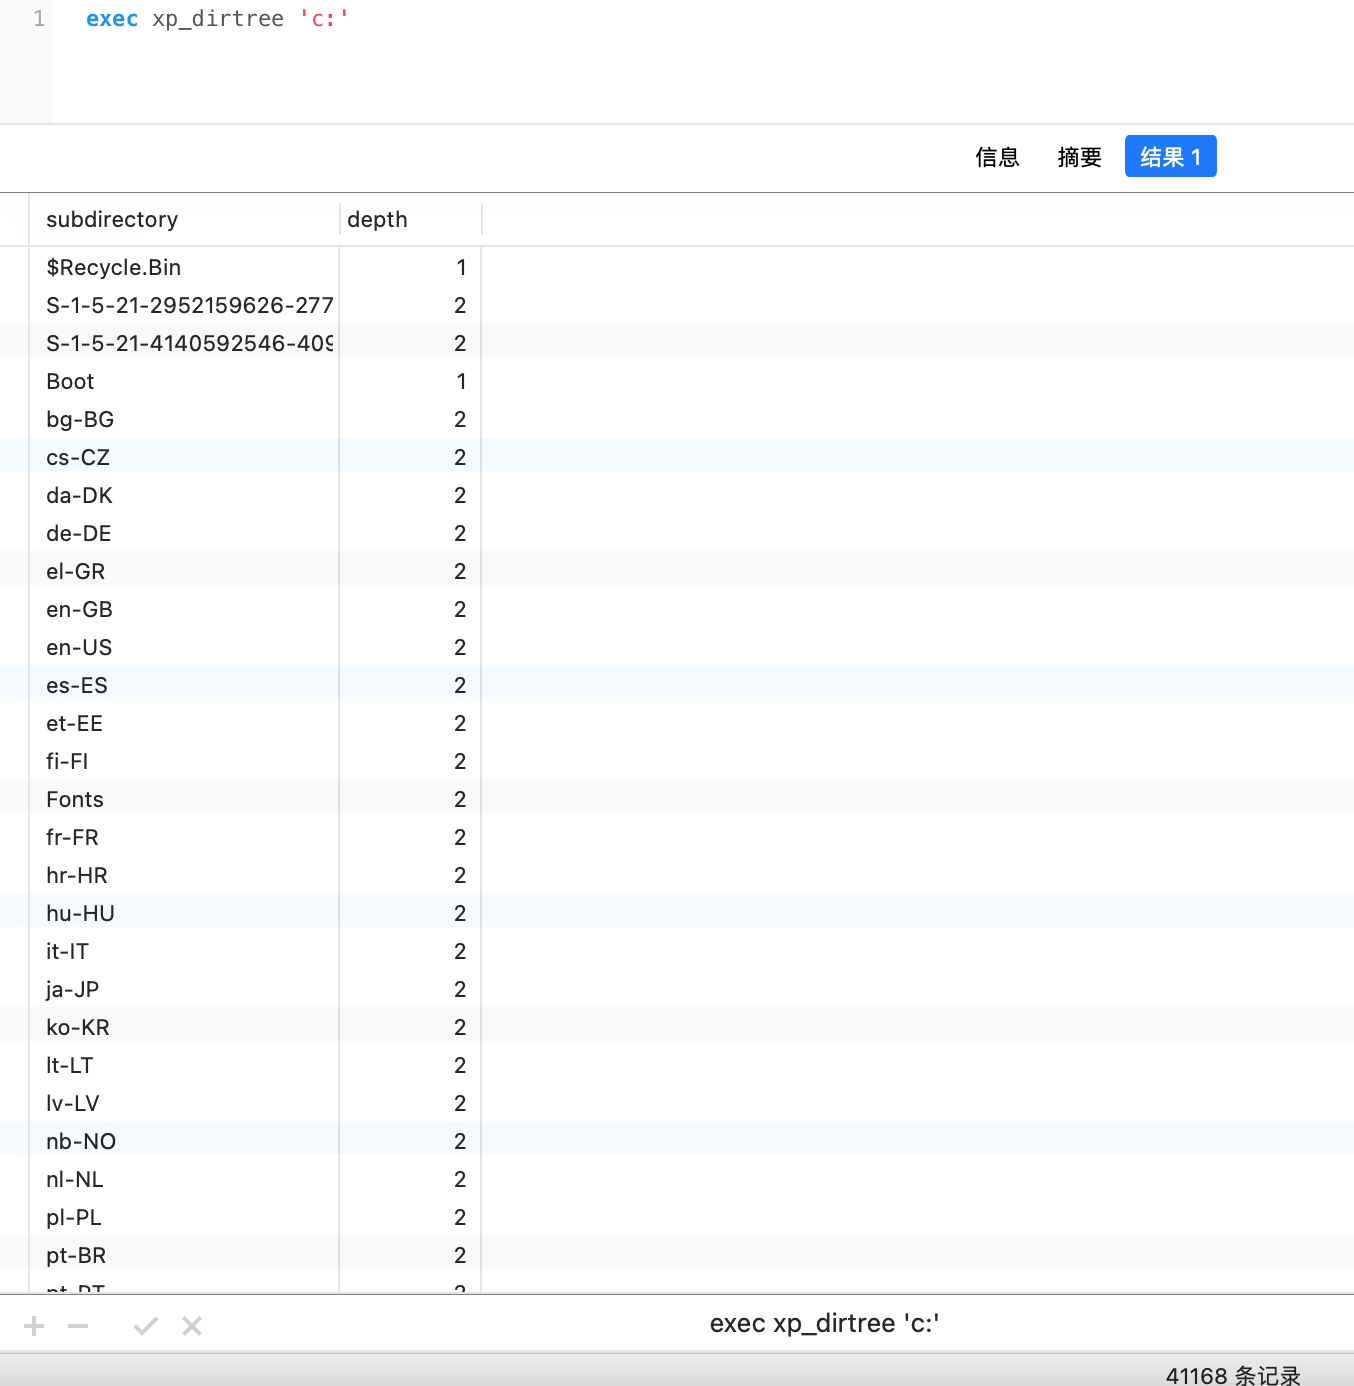The width and height of the screenshot is (1354, 1386).
Task: Select the en-US row
Action: 79,648
